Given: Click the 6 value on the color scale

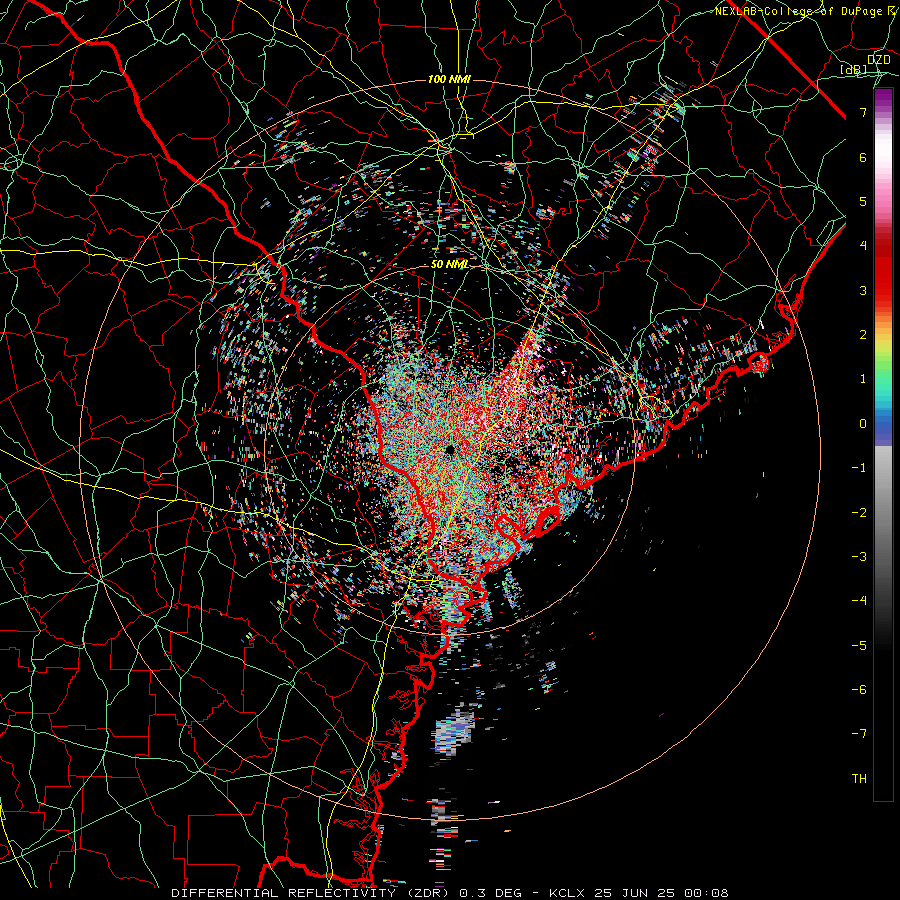Looking at the screenshot, I should tap(863, 157).
